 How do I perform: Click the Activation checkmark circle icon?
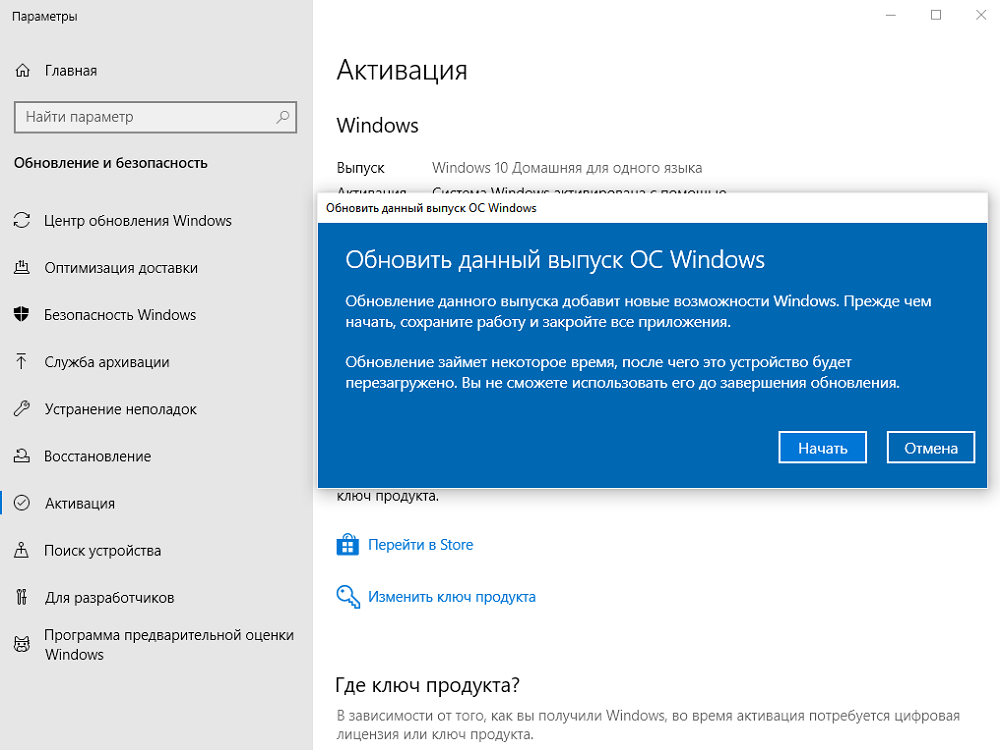point(22,503)
